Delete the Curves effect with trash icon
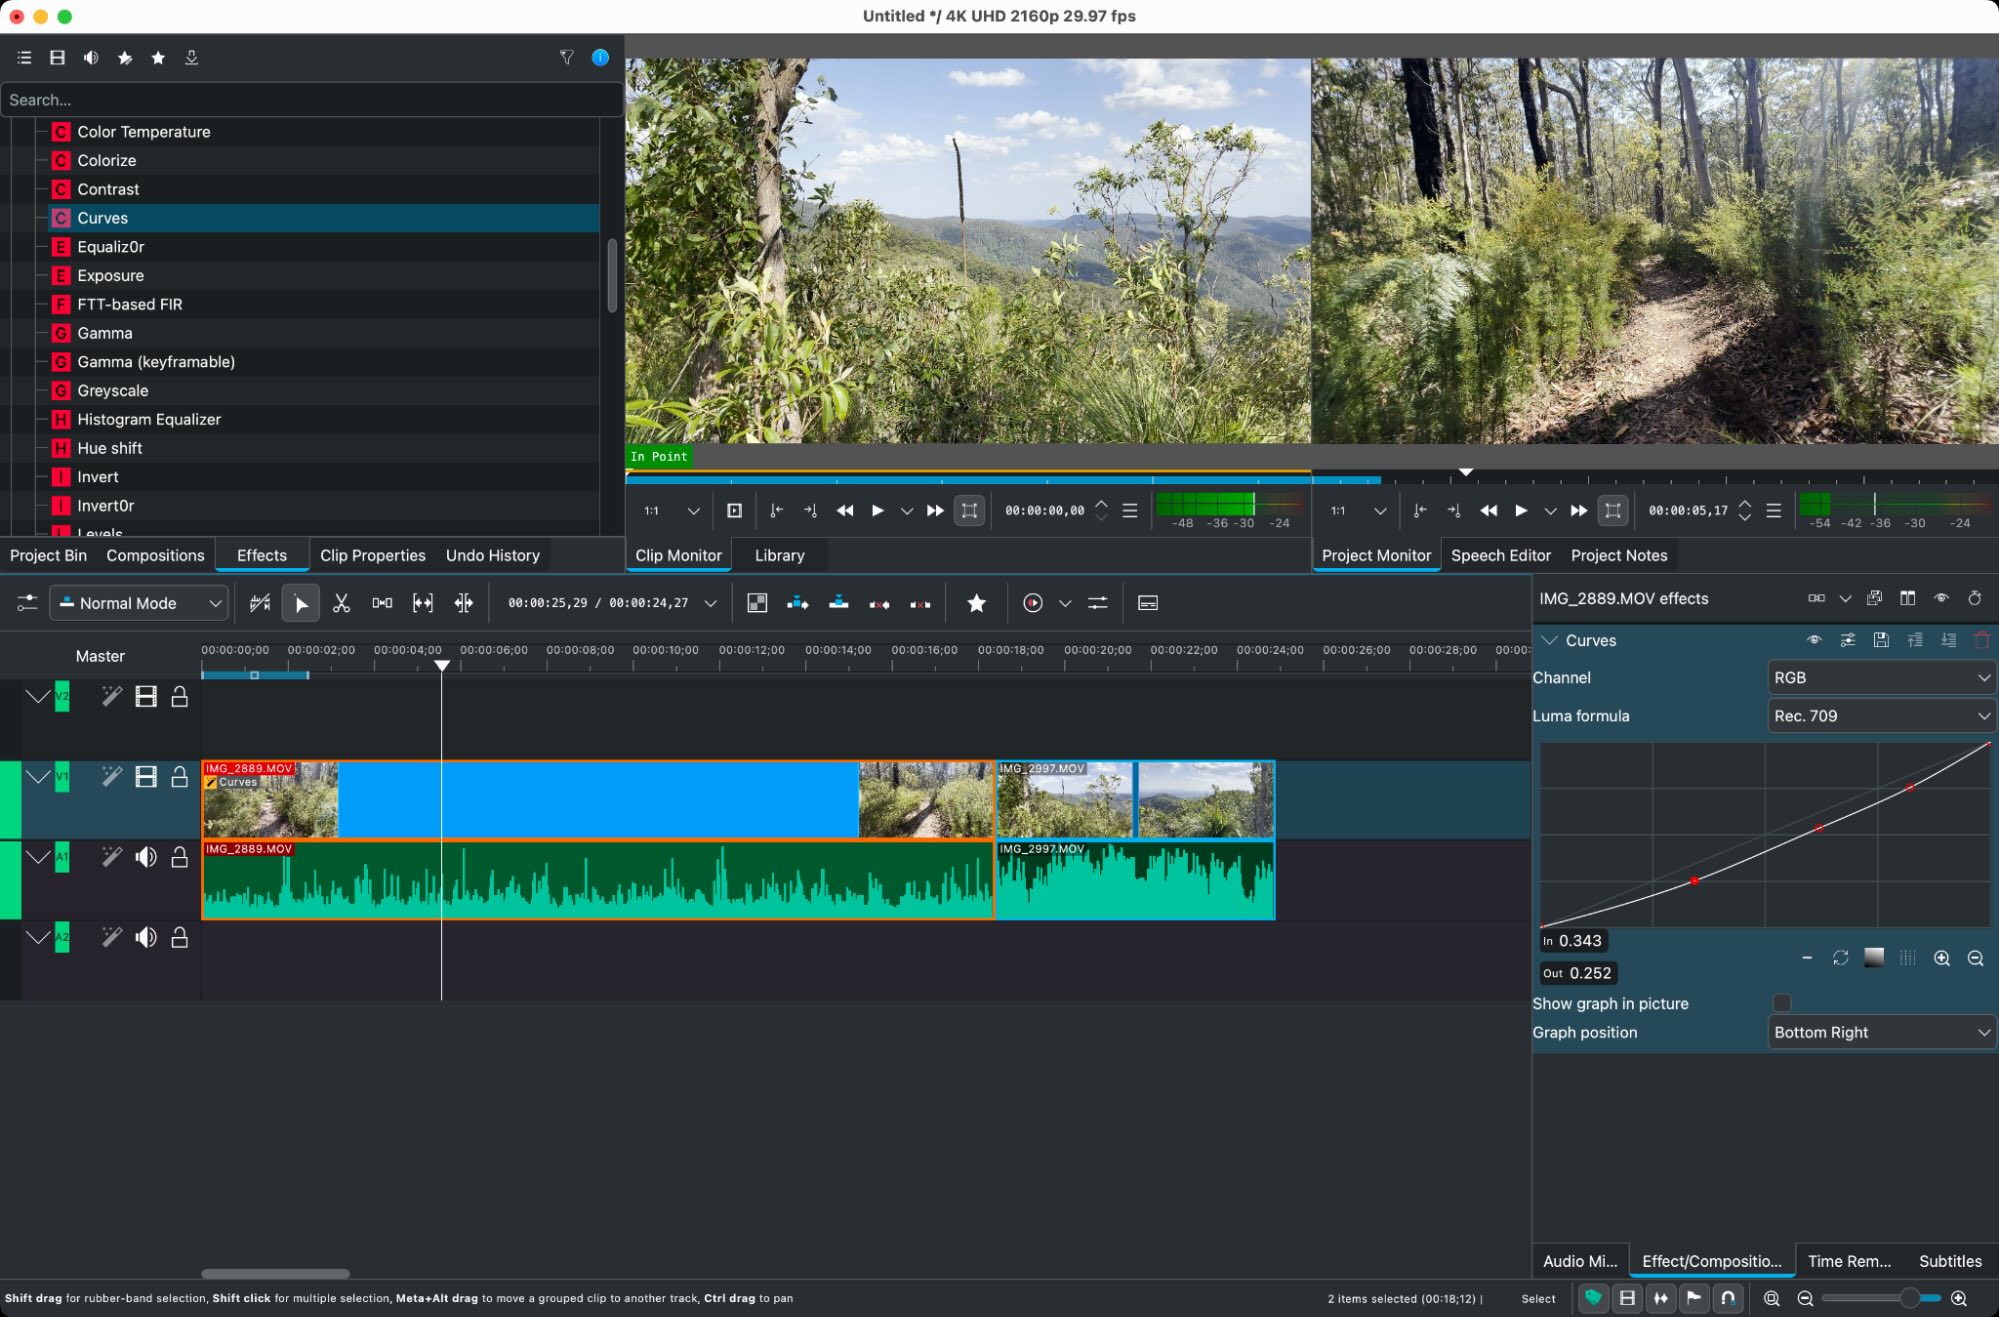Screen dimensions: 1999x1317 1981,640
